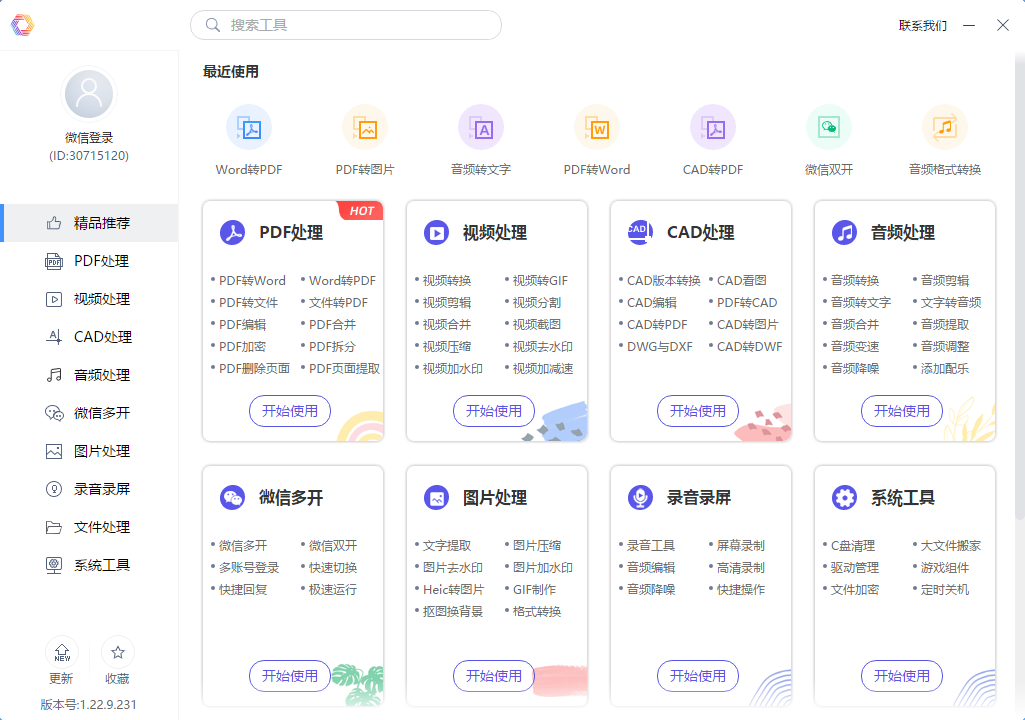This screenshot has height=720, width=1025.
Task: Click the 更新 (update) home icon
Action: click(62, 652)
